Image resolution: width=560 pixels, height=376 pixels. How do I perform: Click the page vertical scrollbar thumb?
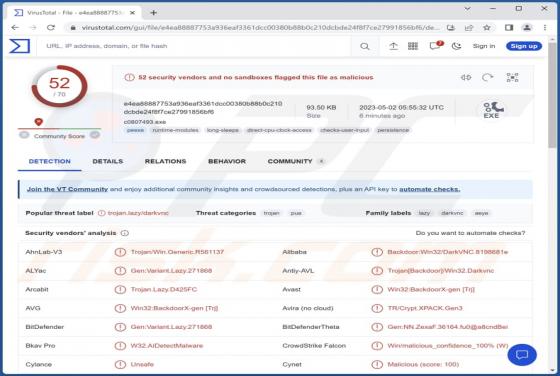click(552, 95)
